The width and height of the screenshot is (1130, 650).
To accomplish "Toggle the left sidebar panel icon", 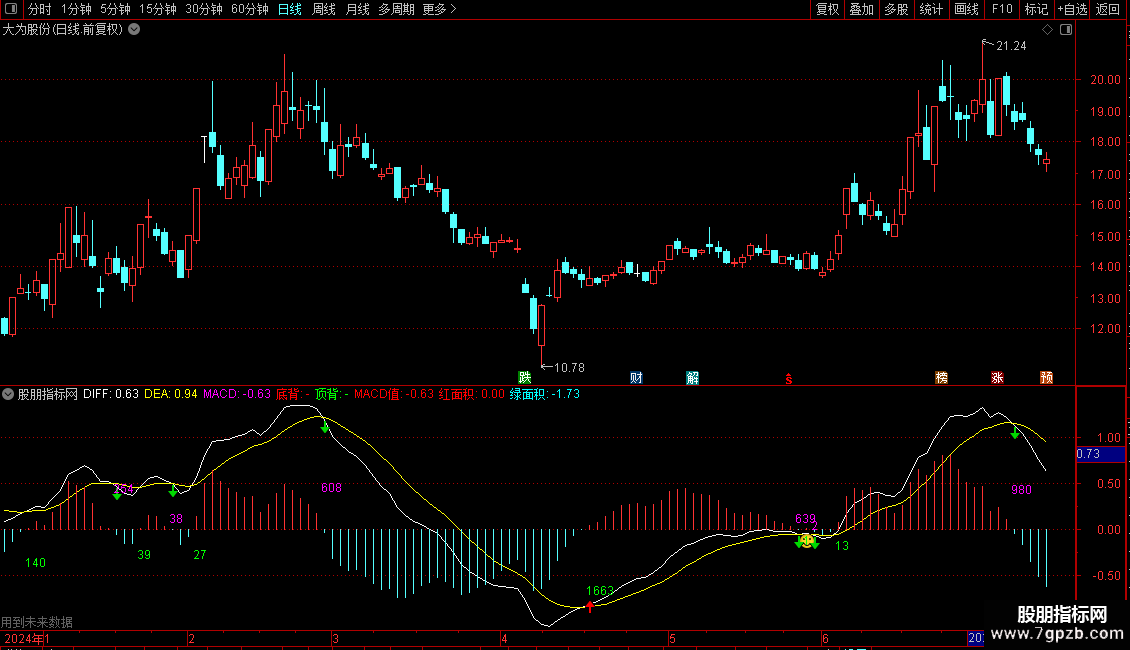I will point(11,9).
